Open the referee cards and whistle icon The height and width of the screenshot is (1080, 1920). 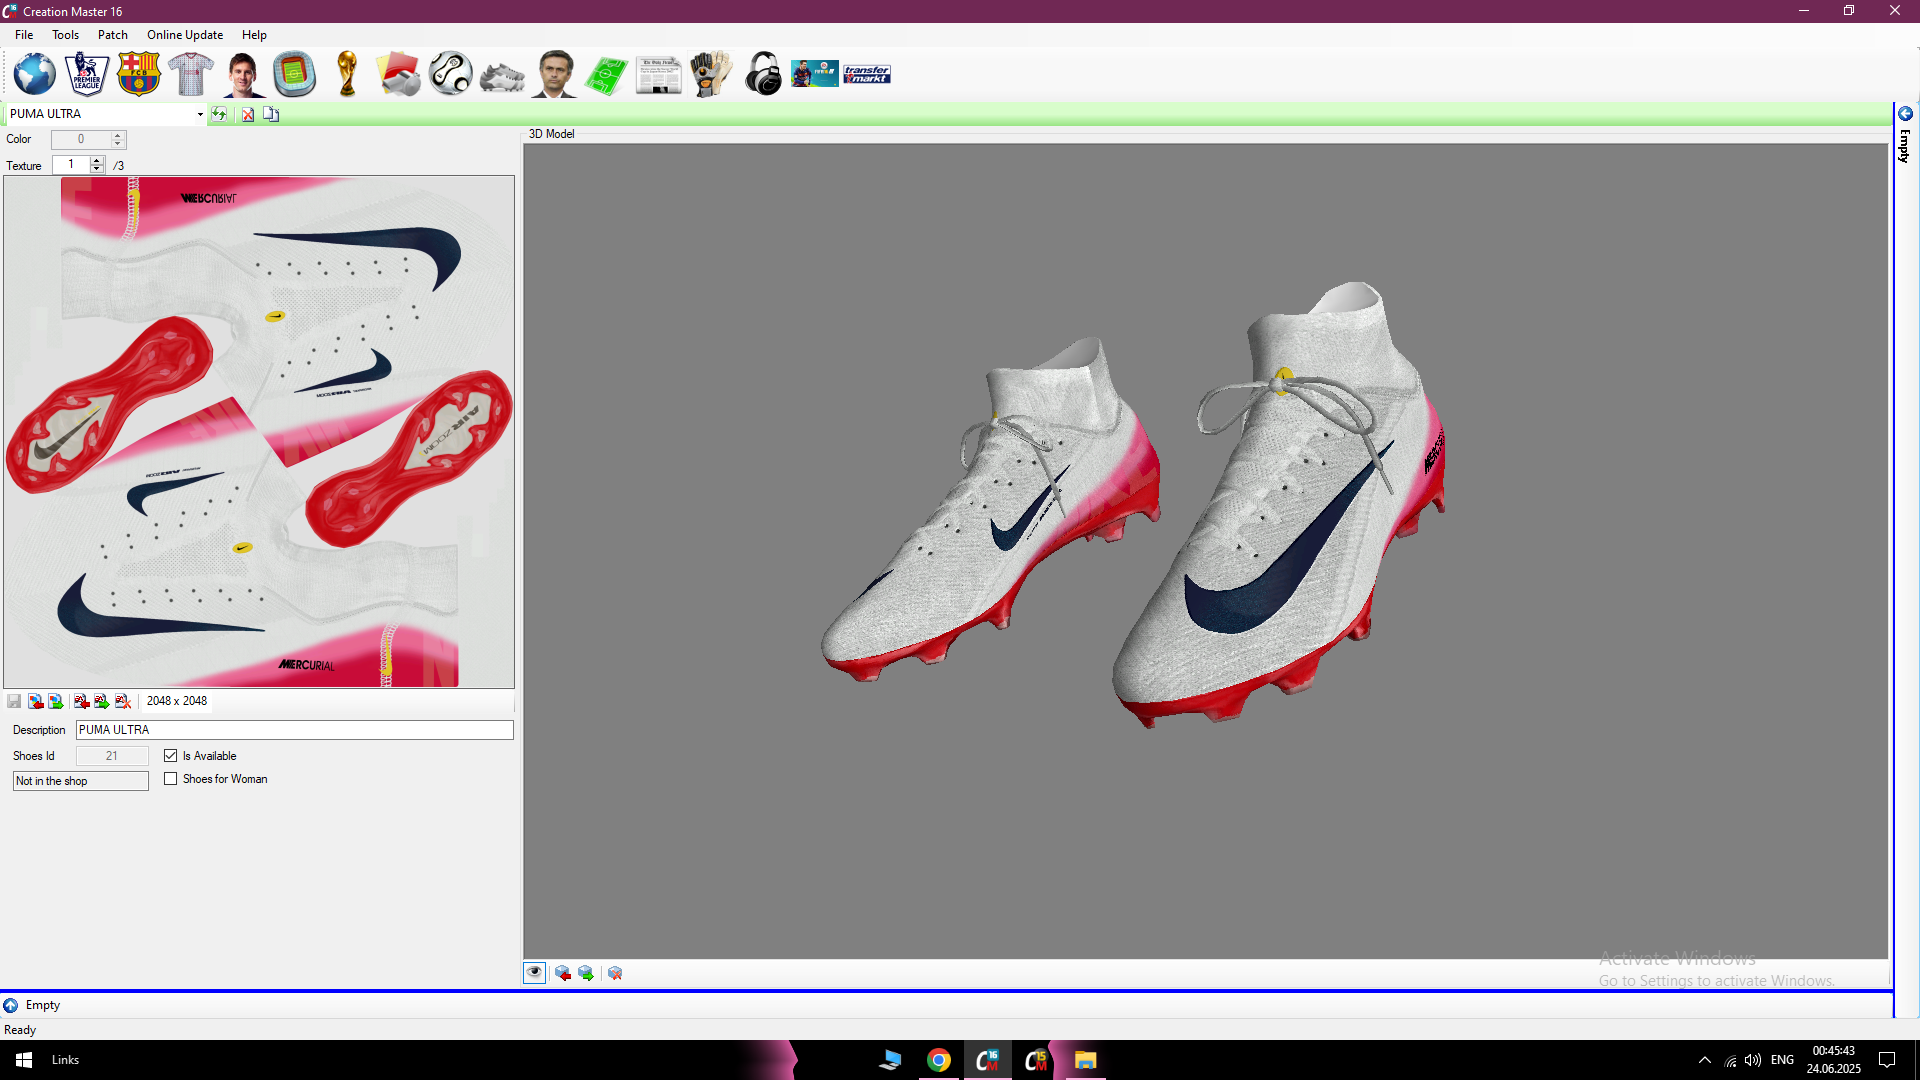[399, 74]
